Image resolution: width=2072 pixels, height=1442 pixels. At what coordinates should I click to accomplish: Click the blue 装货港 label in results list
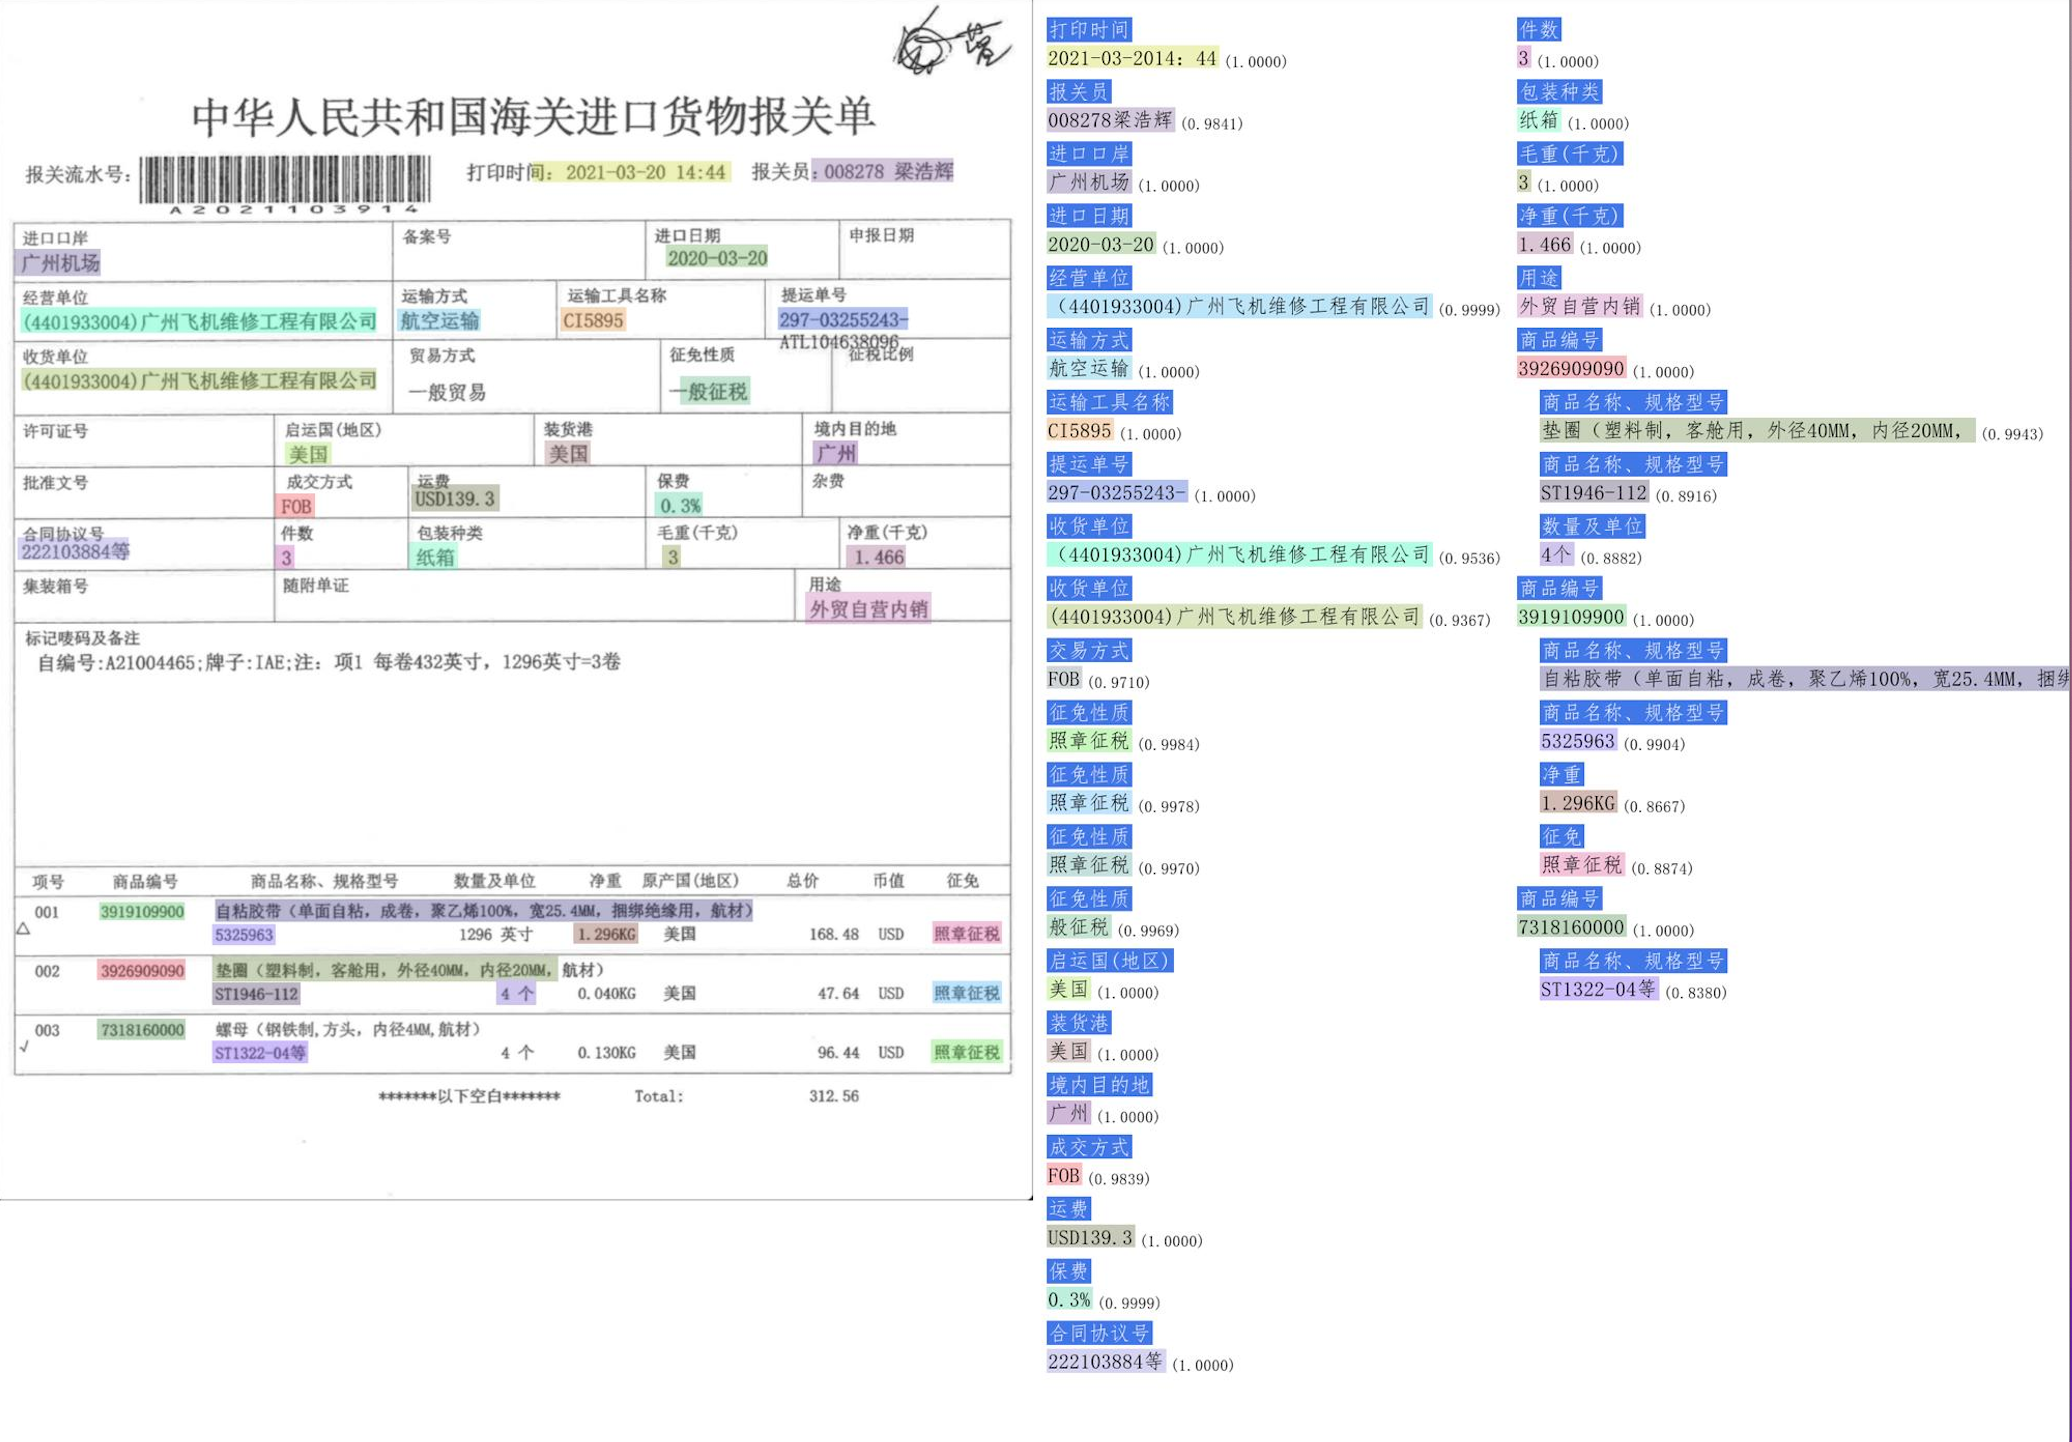(1078, 1023)
